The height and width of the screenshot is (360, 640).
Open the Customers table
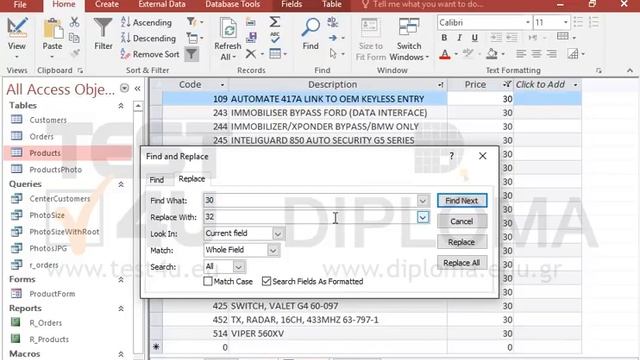[x=48, y=120]
